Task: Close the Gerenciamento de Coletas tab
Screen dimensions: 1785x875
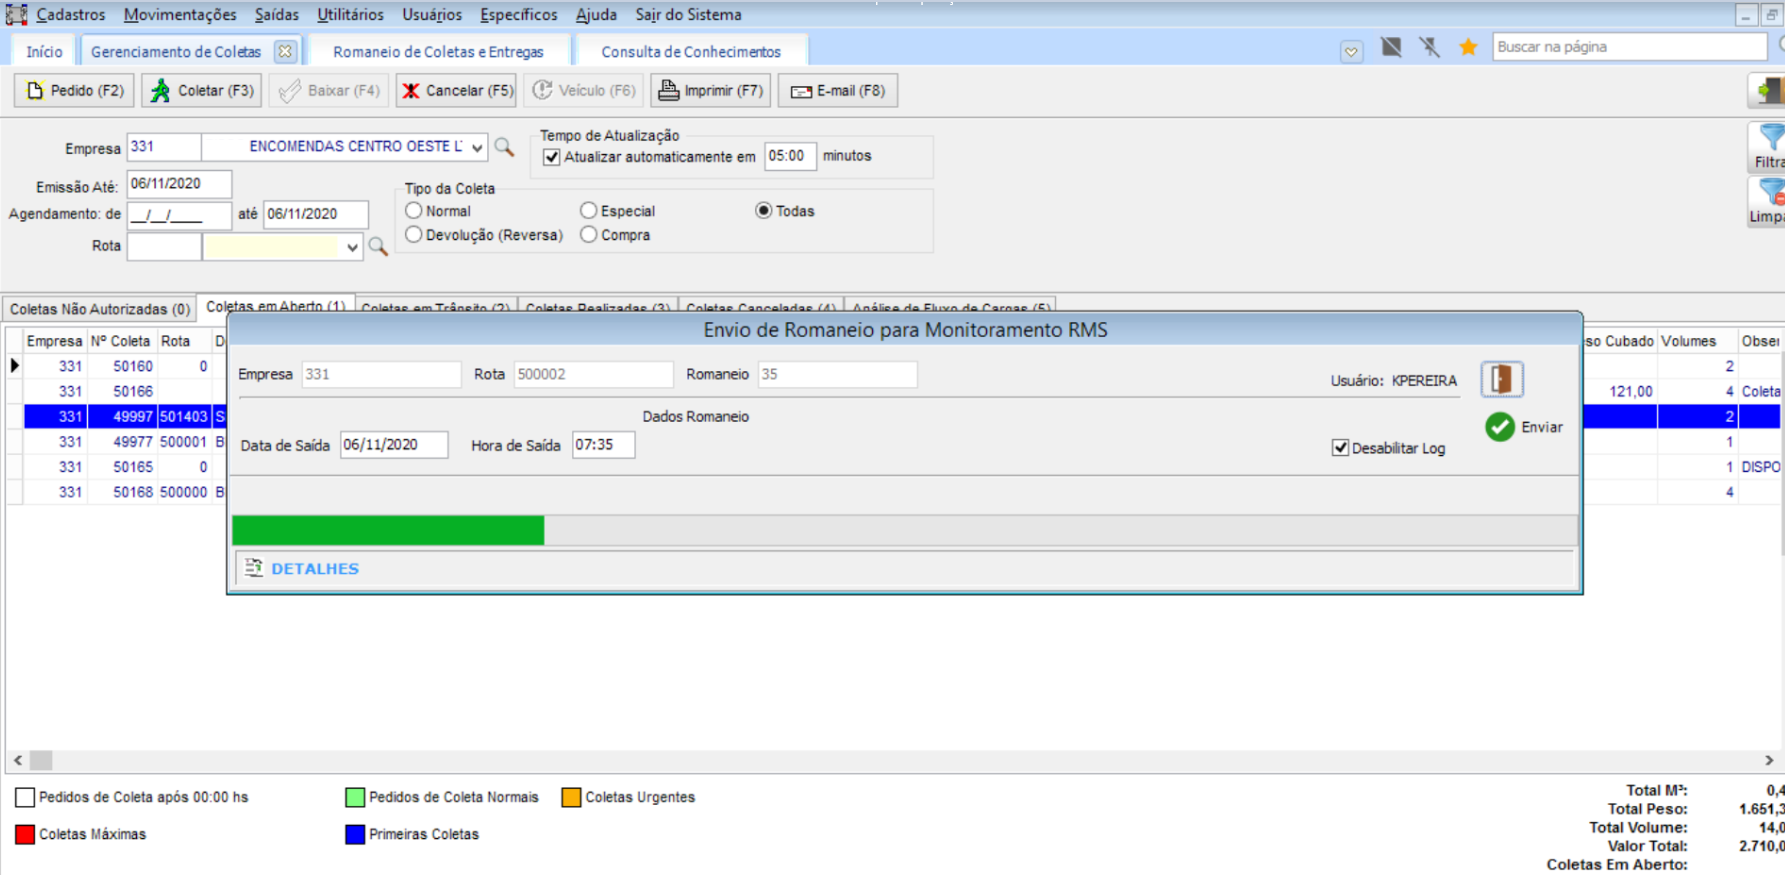Action: point(285,51)
